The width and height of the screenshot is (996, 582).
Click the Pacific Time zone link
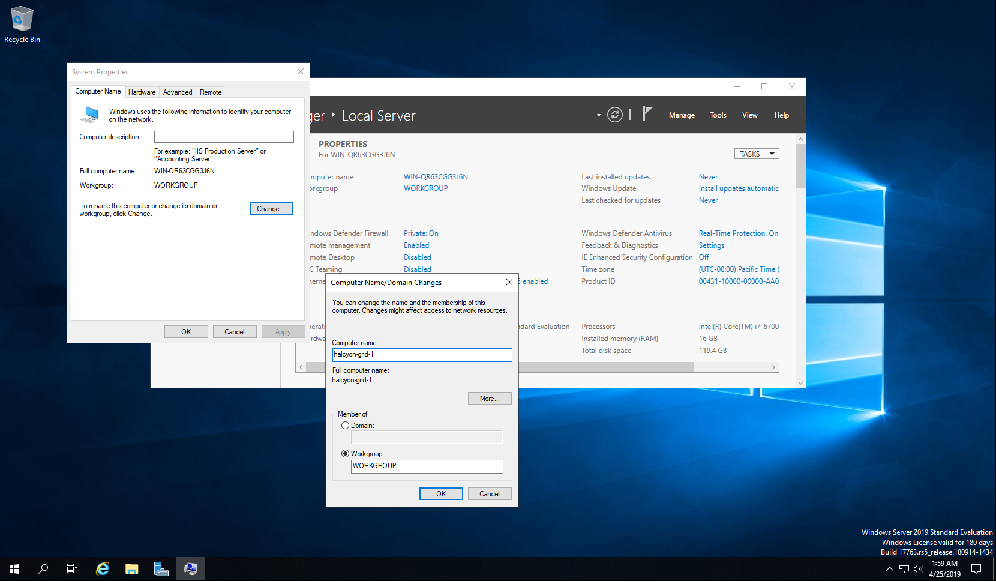click(739, 269)
